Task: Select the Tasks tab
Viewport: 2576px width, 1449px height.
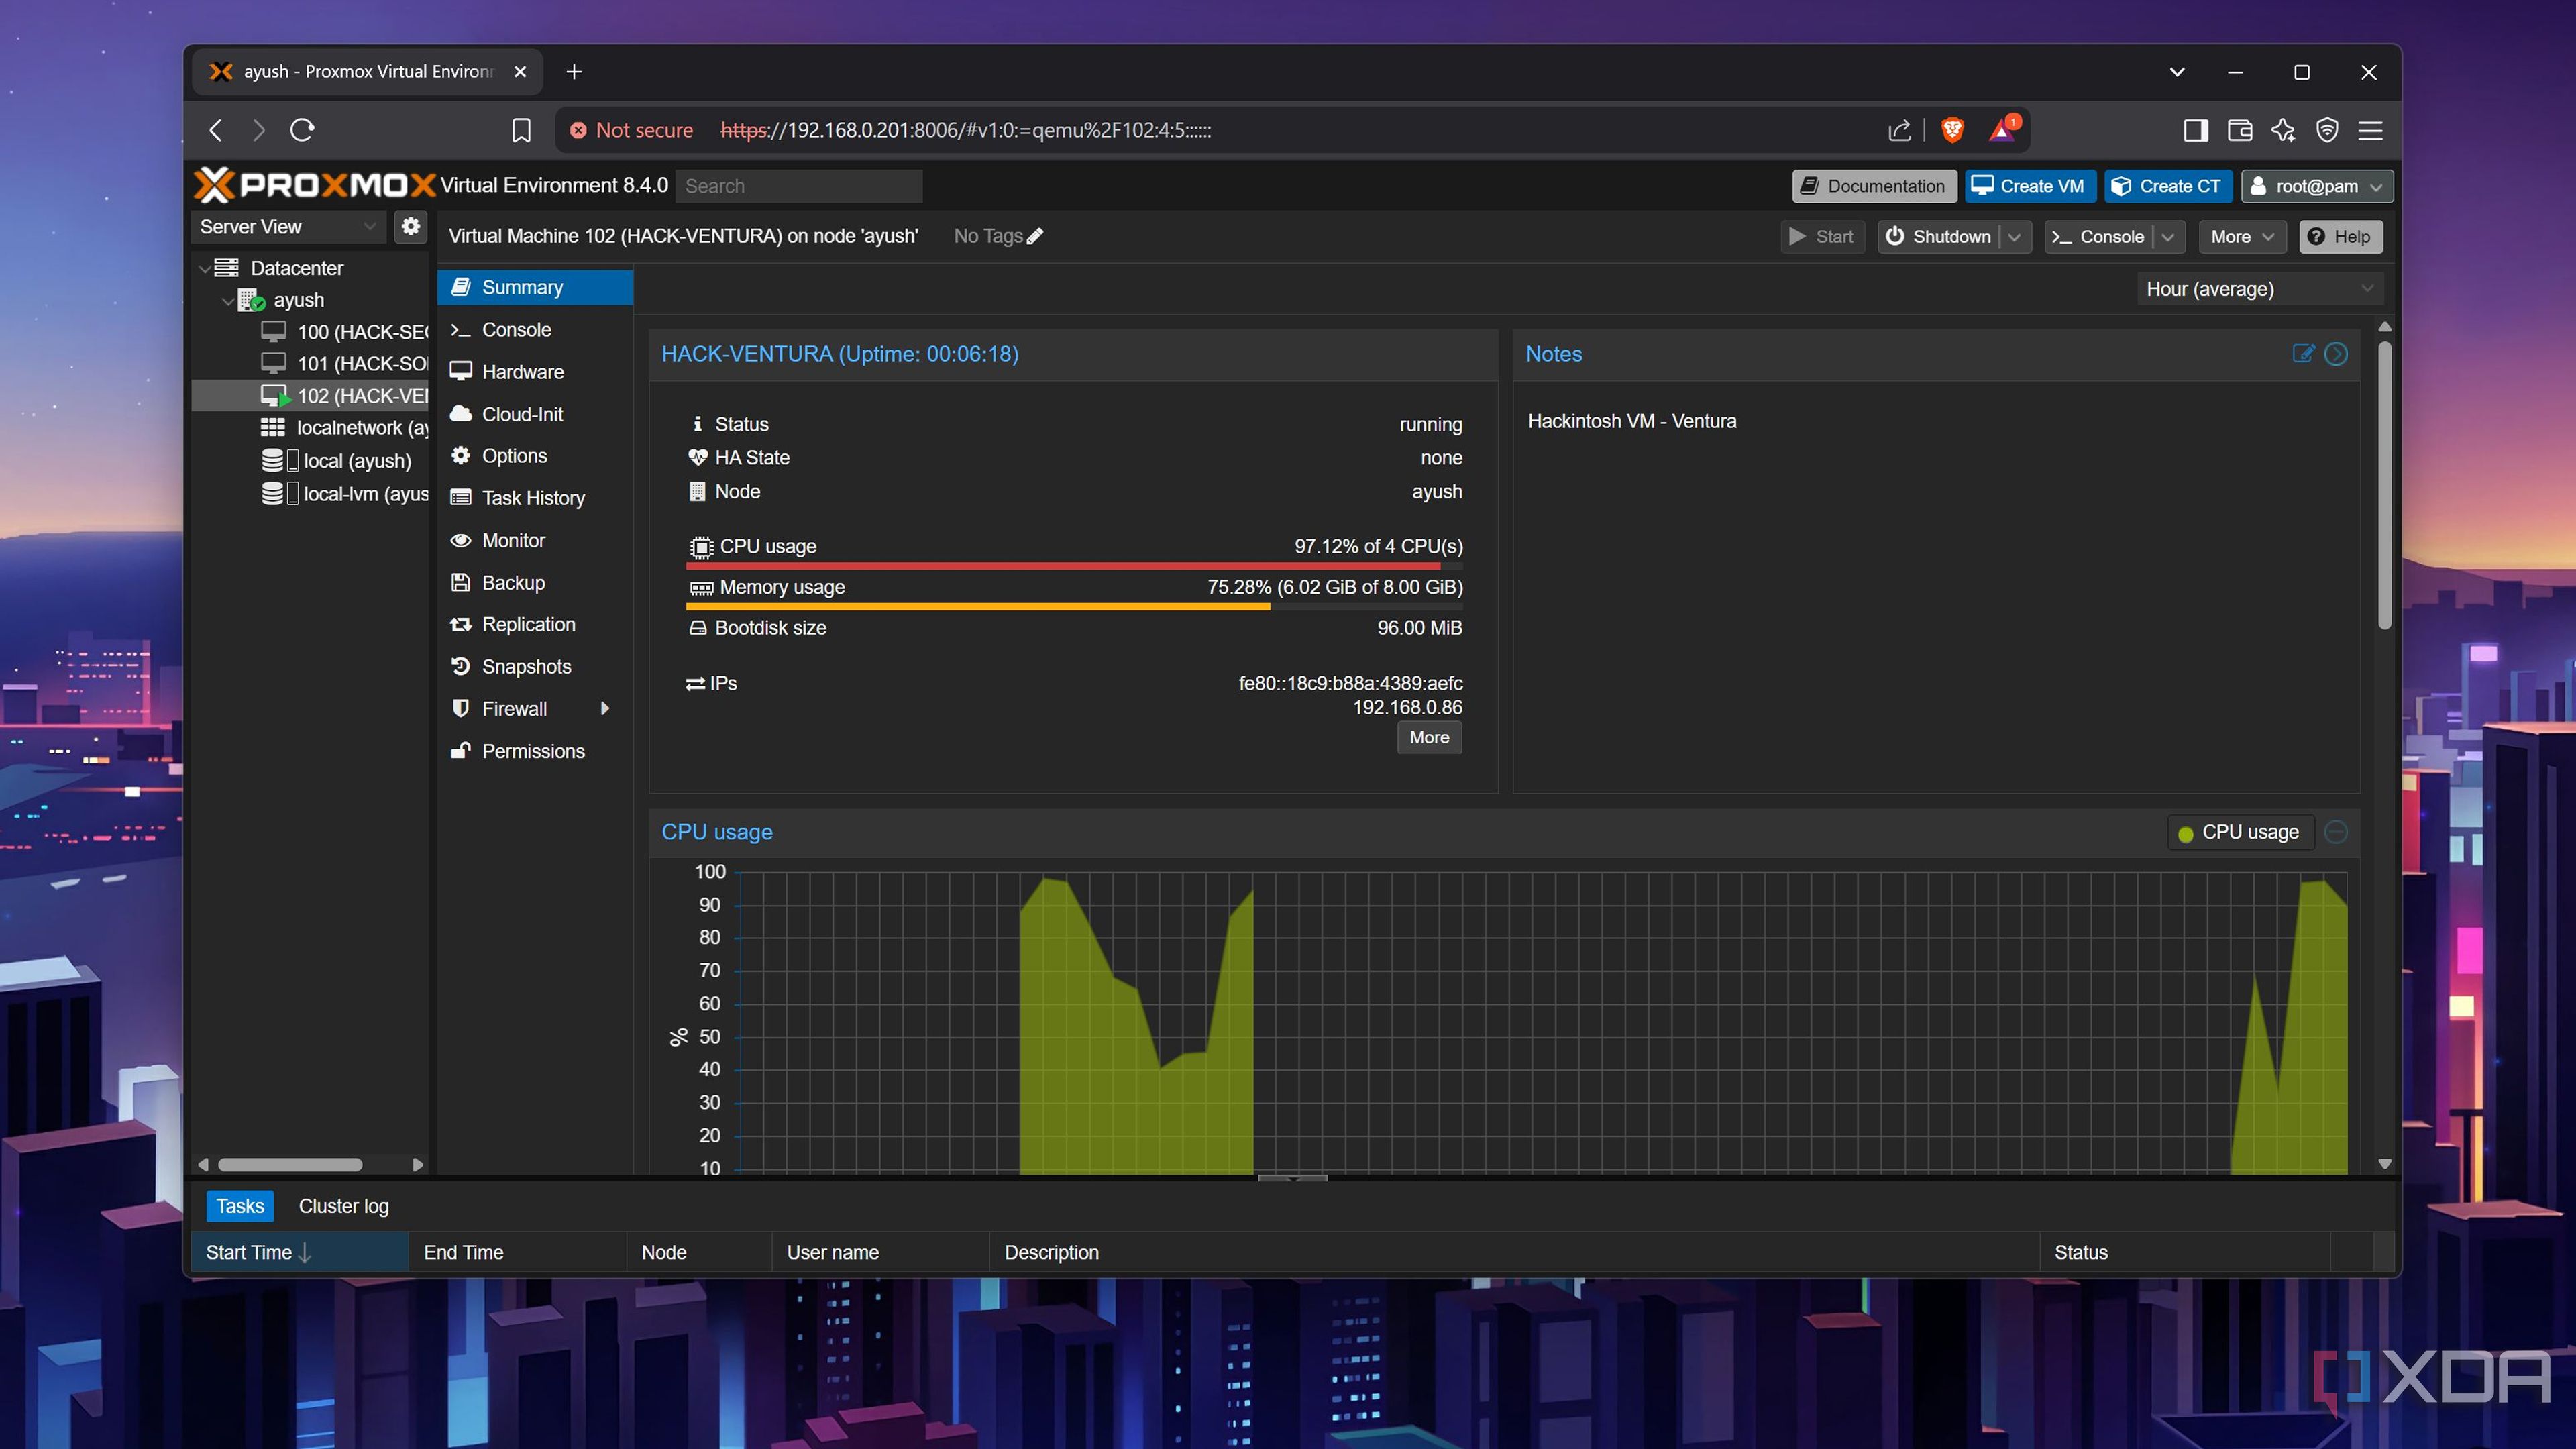Action: [x=240, y=1206]
